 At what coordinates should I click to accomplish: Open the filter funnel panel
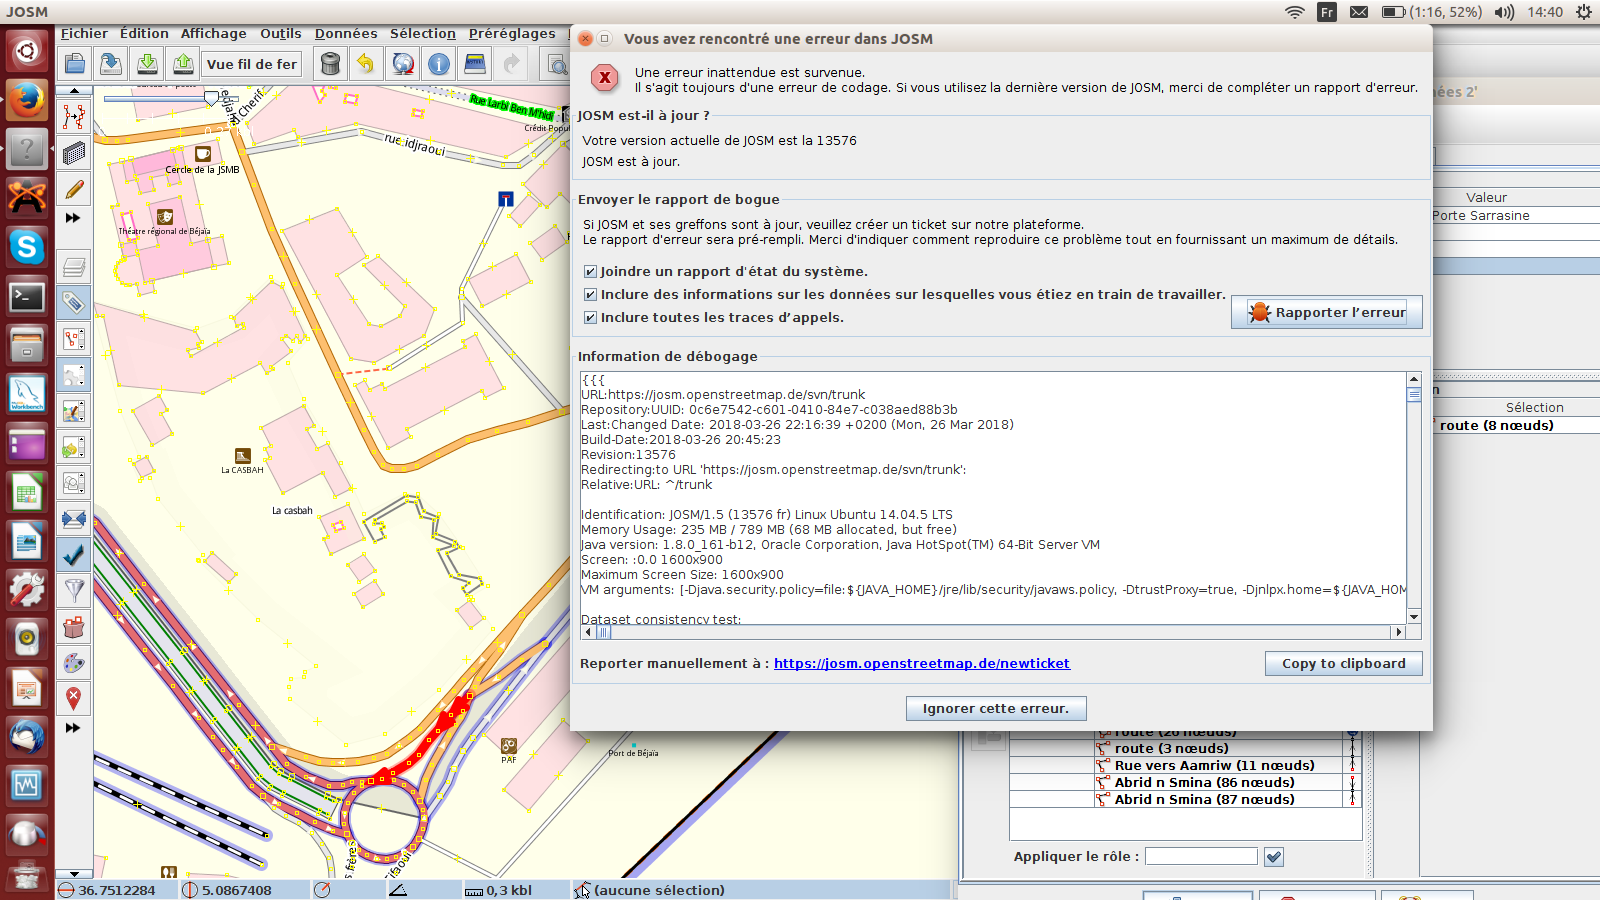(74, 591)
